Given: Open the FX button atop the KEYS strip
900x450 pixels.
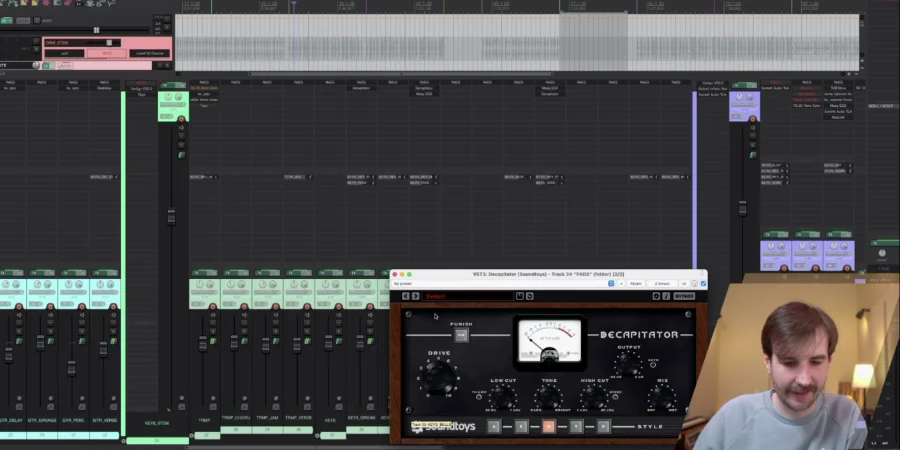Looking at the screenshot, I should coord(330,273).
